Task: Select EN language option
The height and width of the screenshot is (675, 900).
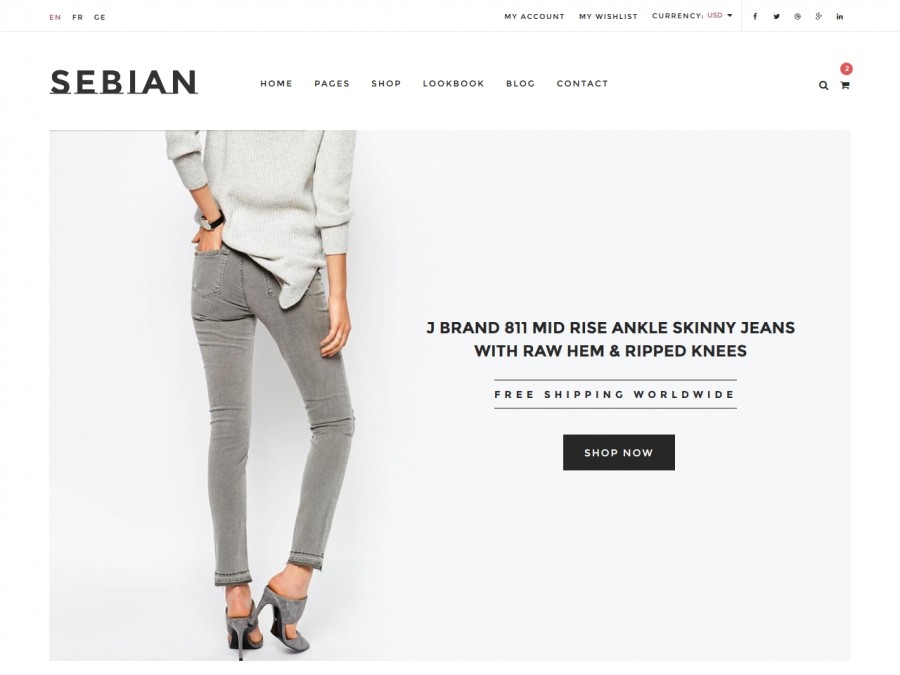Action: tap(55, 17)
